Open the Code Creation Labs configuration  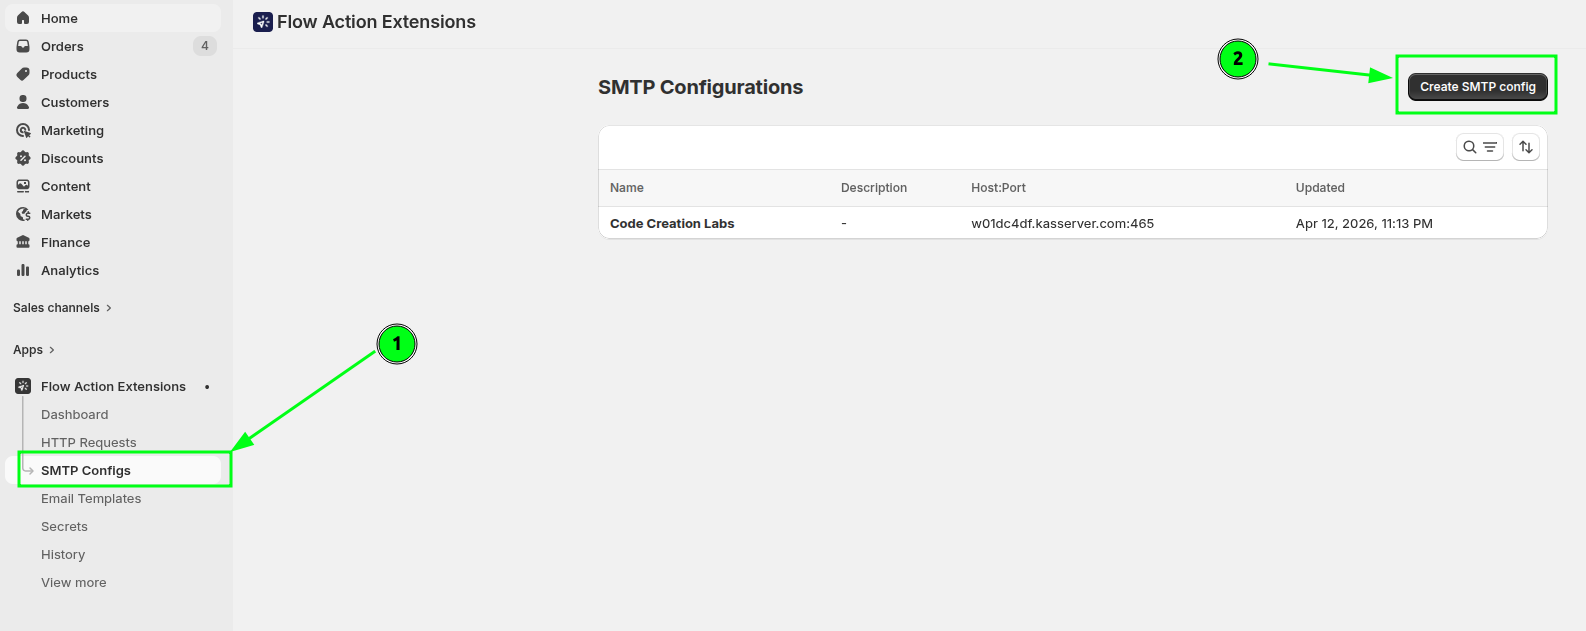672,224
